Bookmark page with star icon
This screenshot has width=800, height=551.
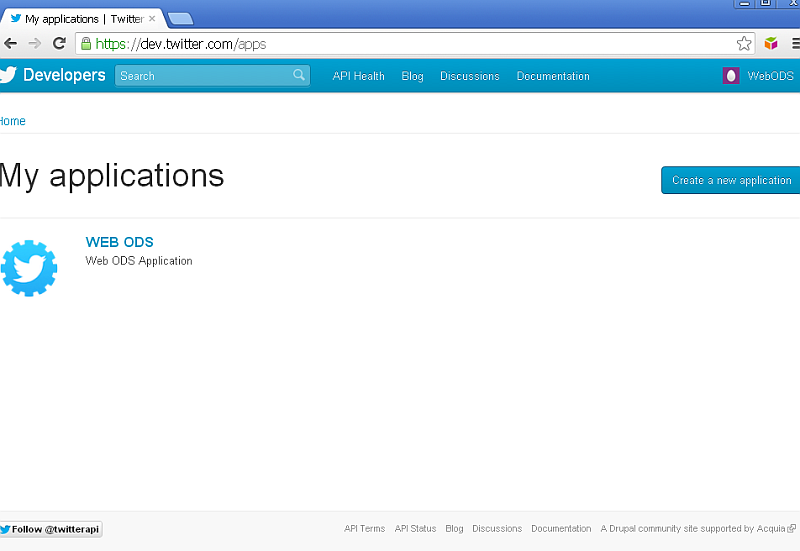pos(744,44)
